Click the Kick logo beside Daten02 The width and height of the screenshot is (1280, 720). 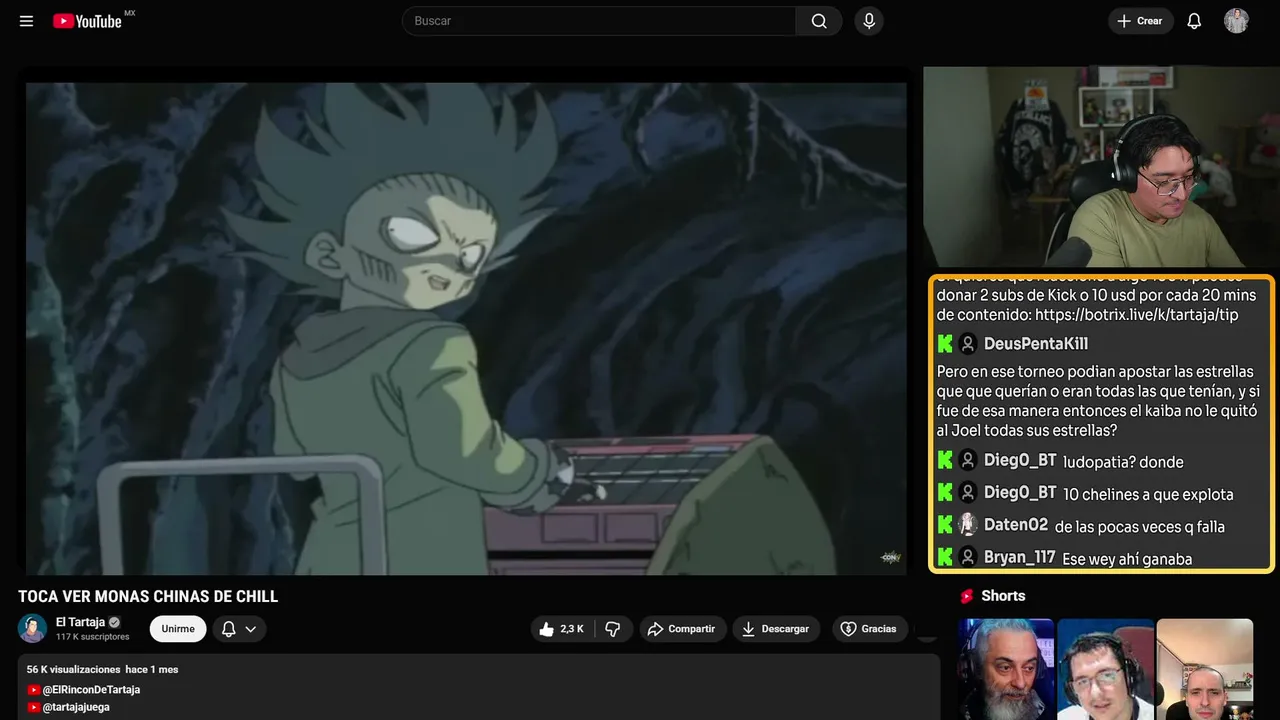tap(945, 525)
